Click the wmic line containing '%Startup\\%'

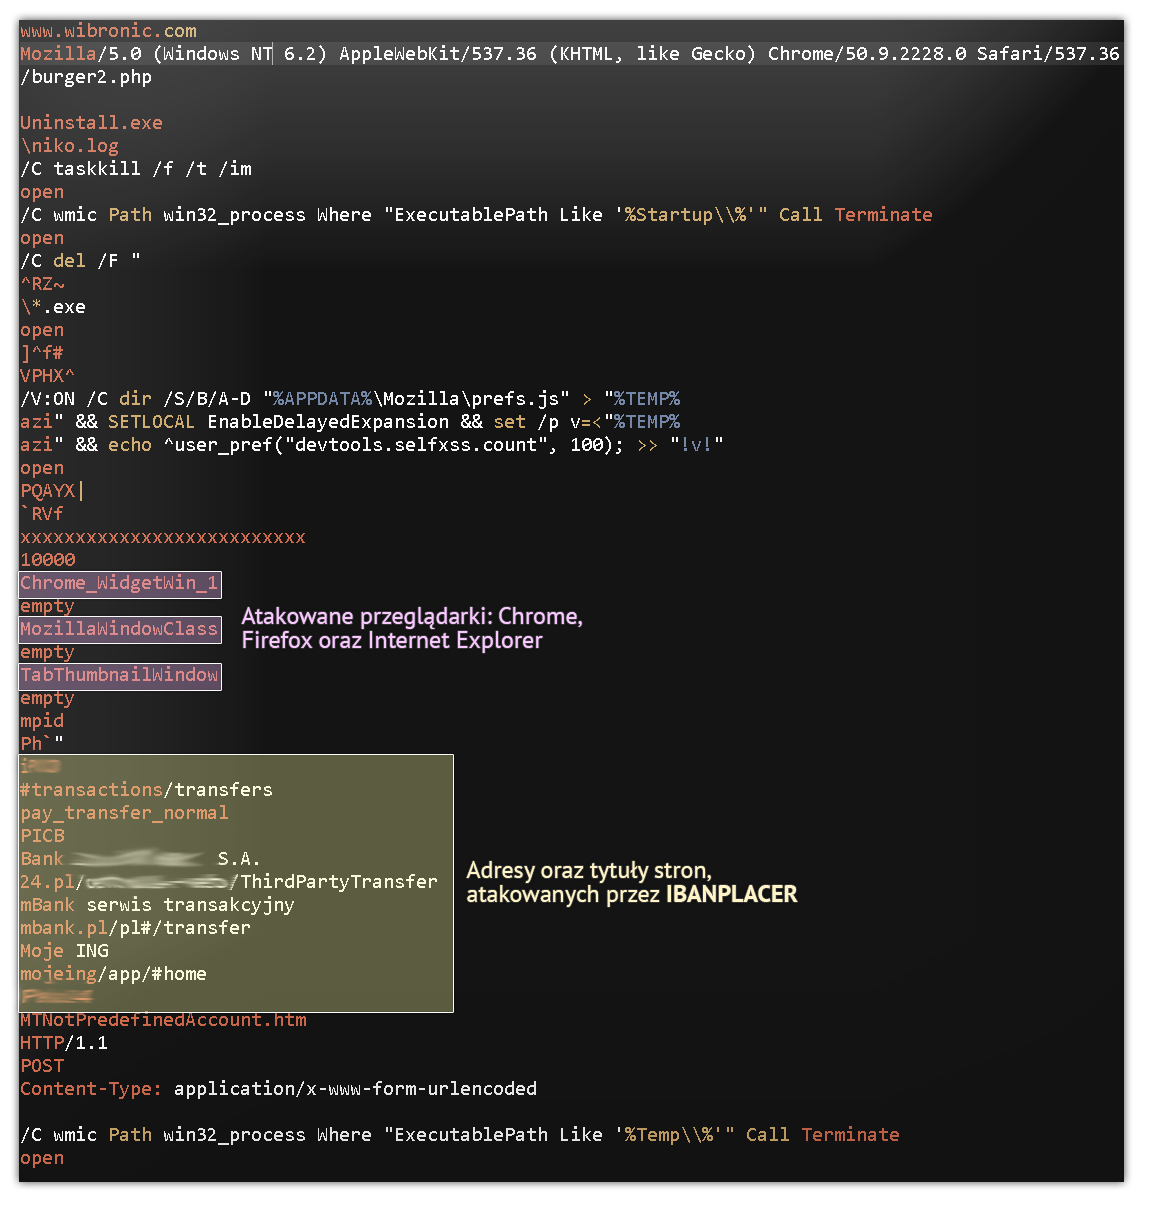click(x=476, y=215)
